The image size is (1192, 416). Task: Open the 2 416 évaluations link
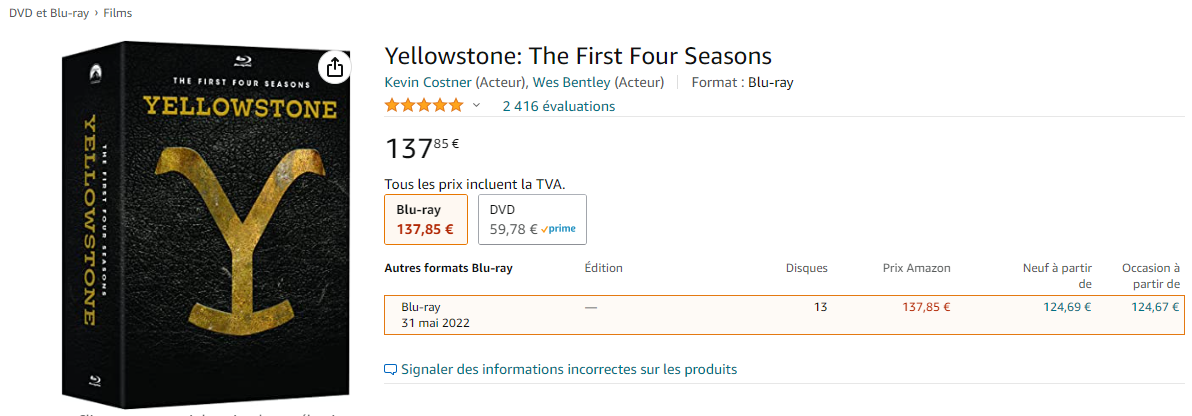point(559,106)
